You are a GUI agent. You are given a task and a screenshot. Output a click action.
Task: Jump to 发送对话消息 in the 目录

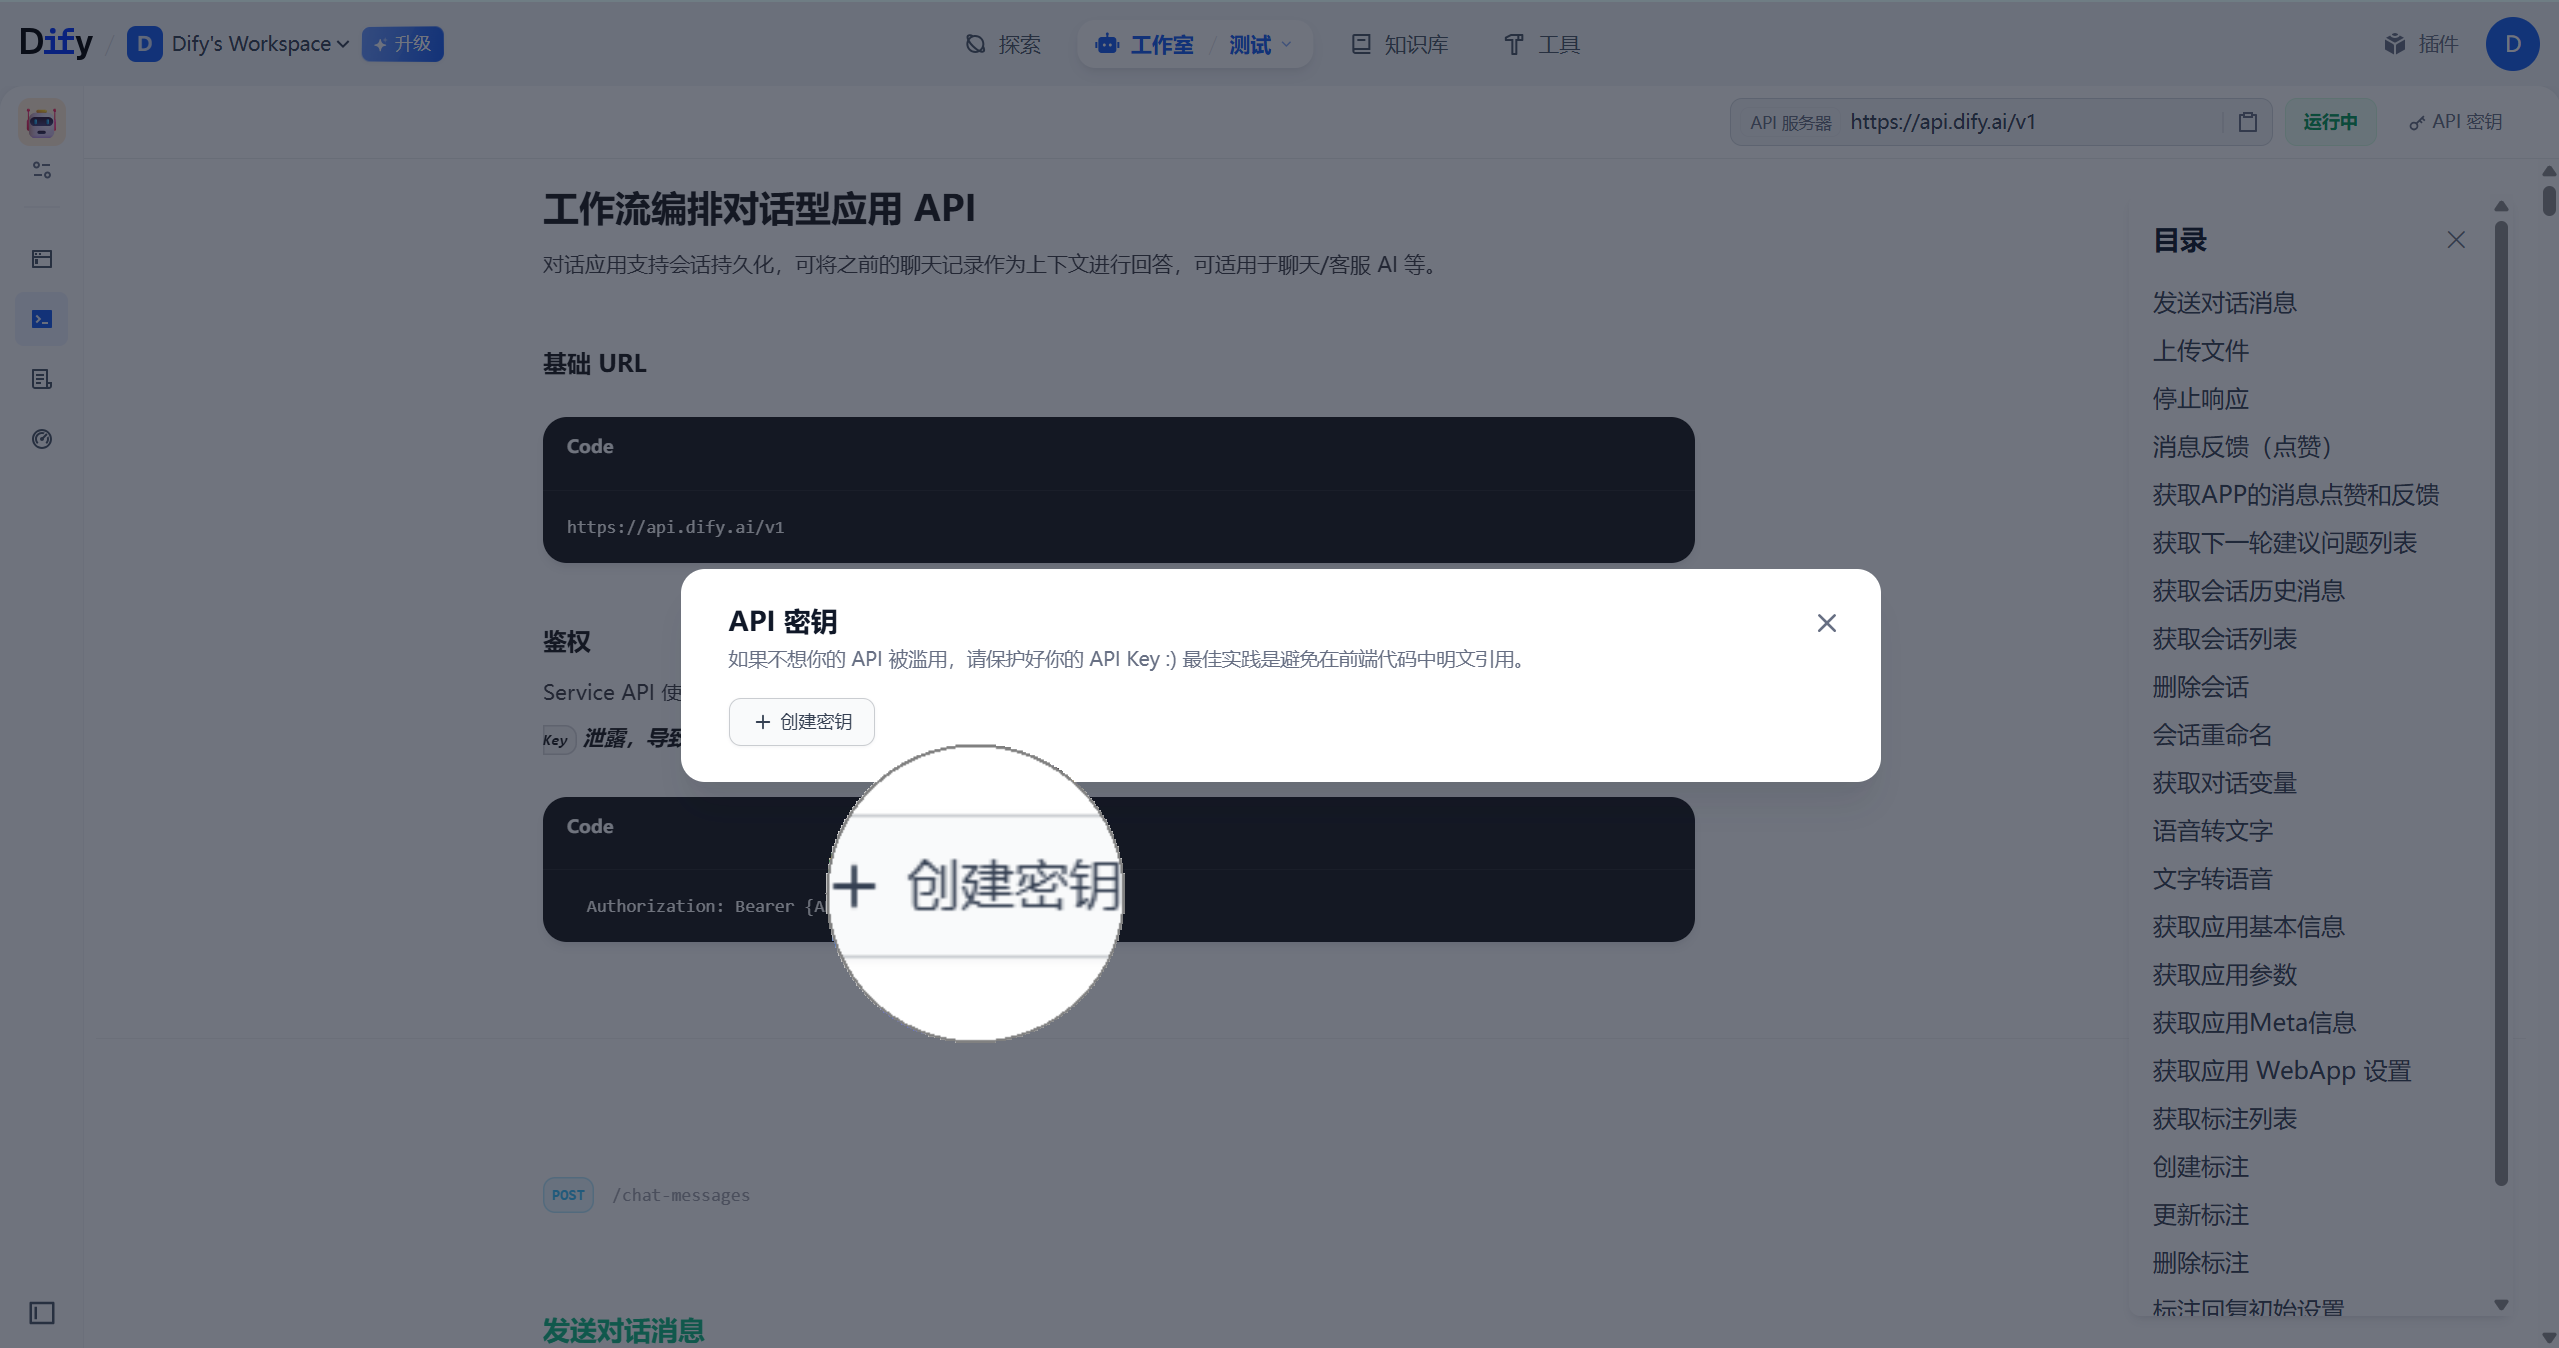tap(2224, 303)
